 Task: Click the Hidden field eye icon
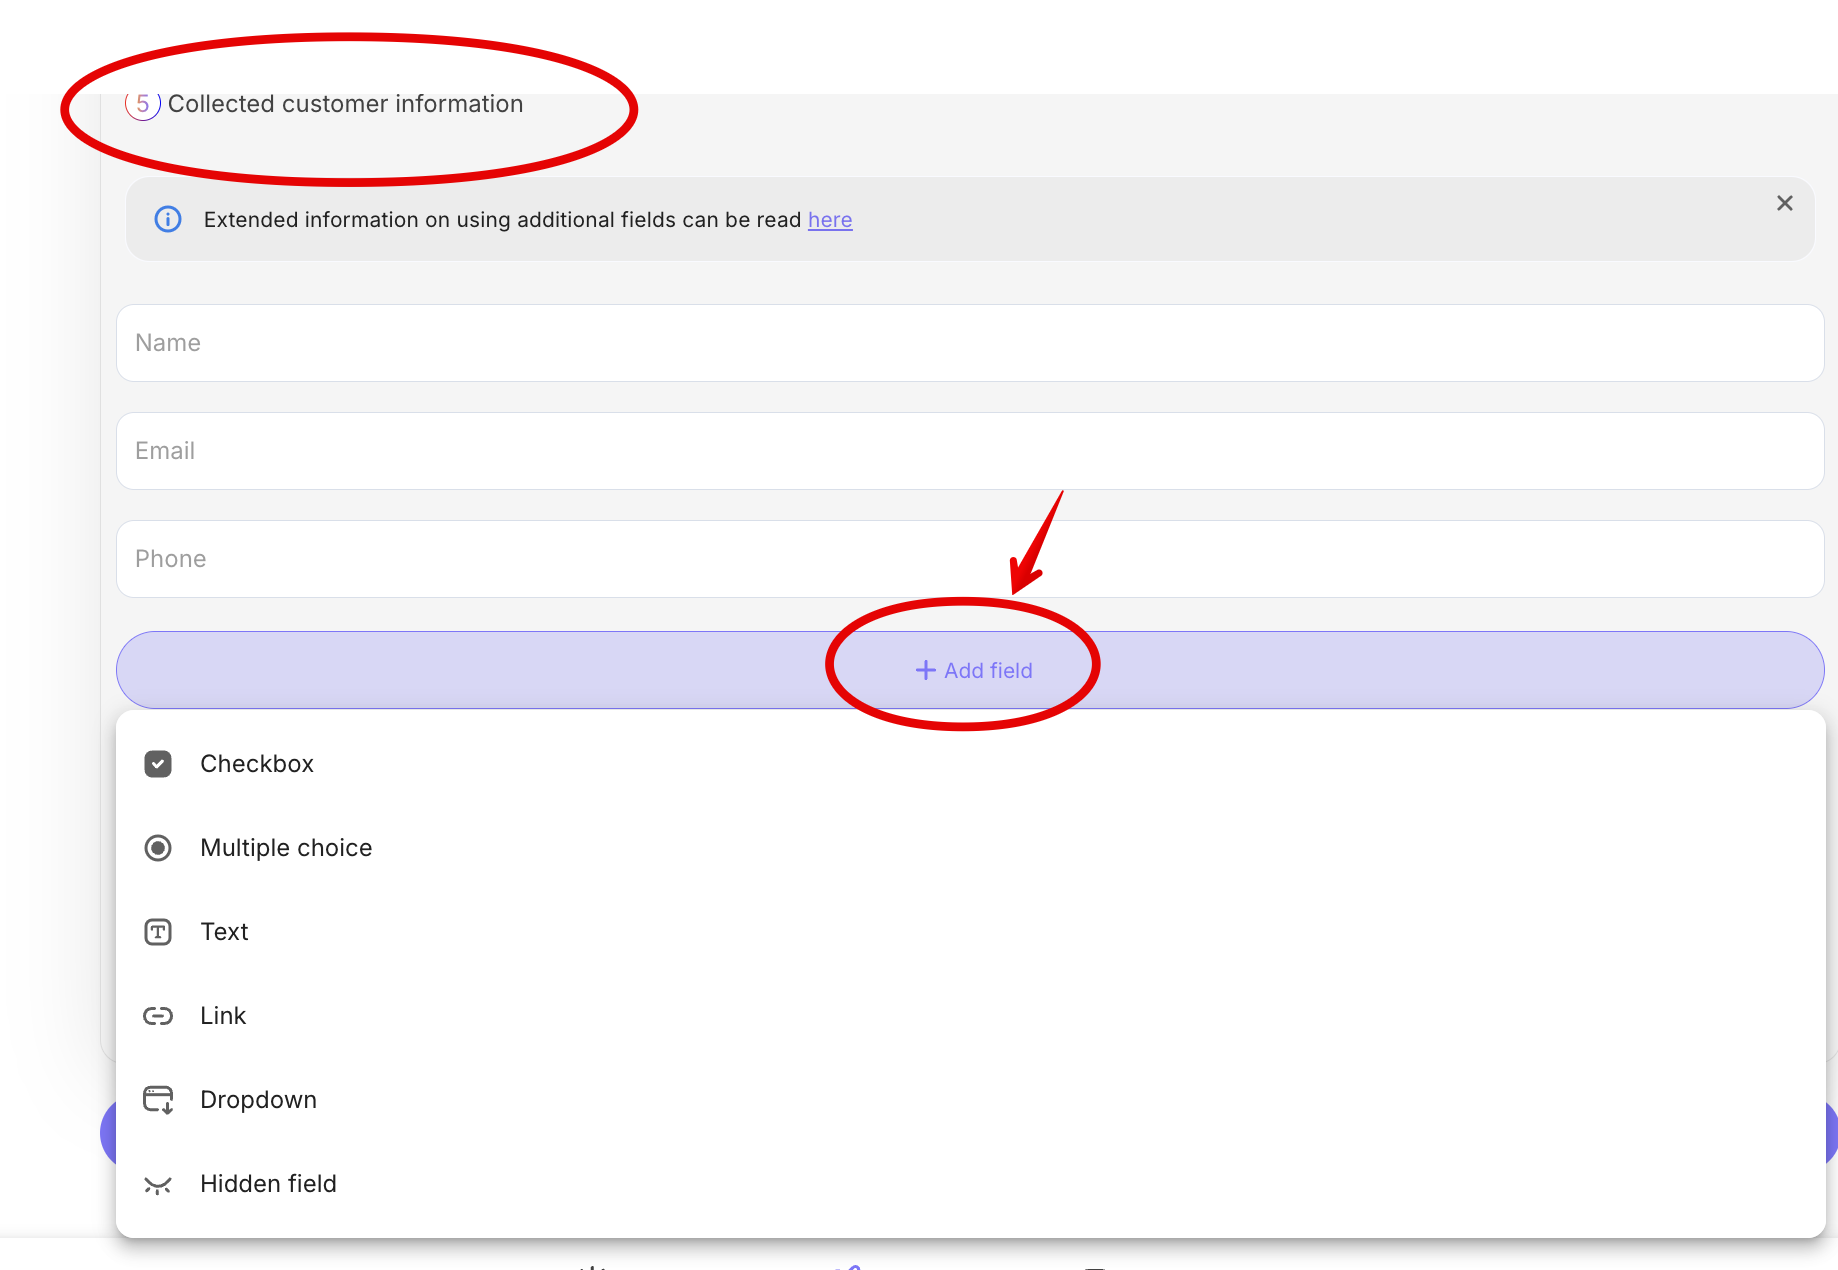point(158,1185)
